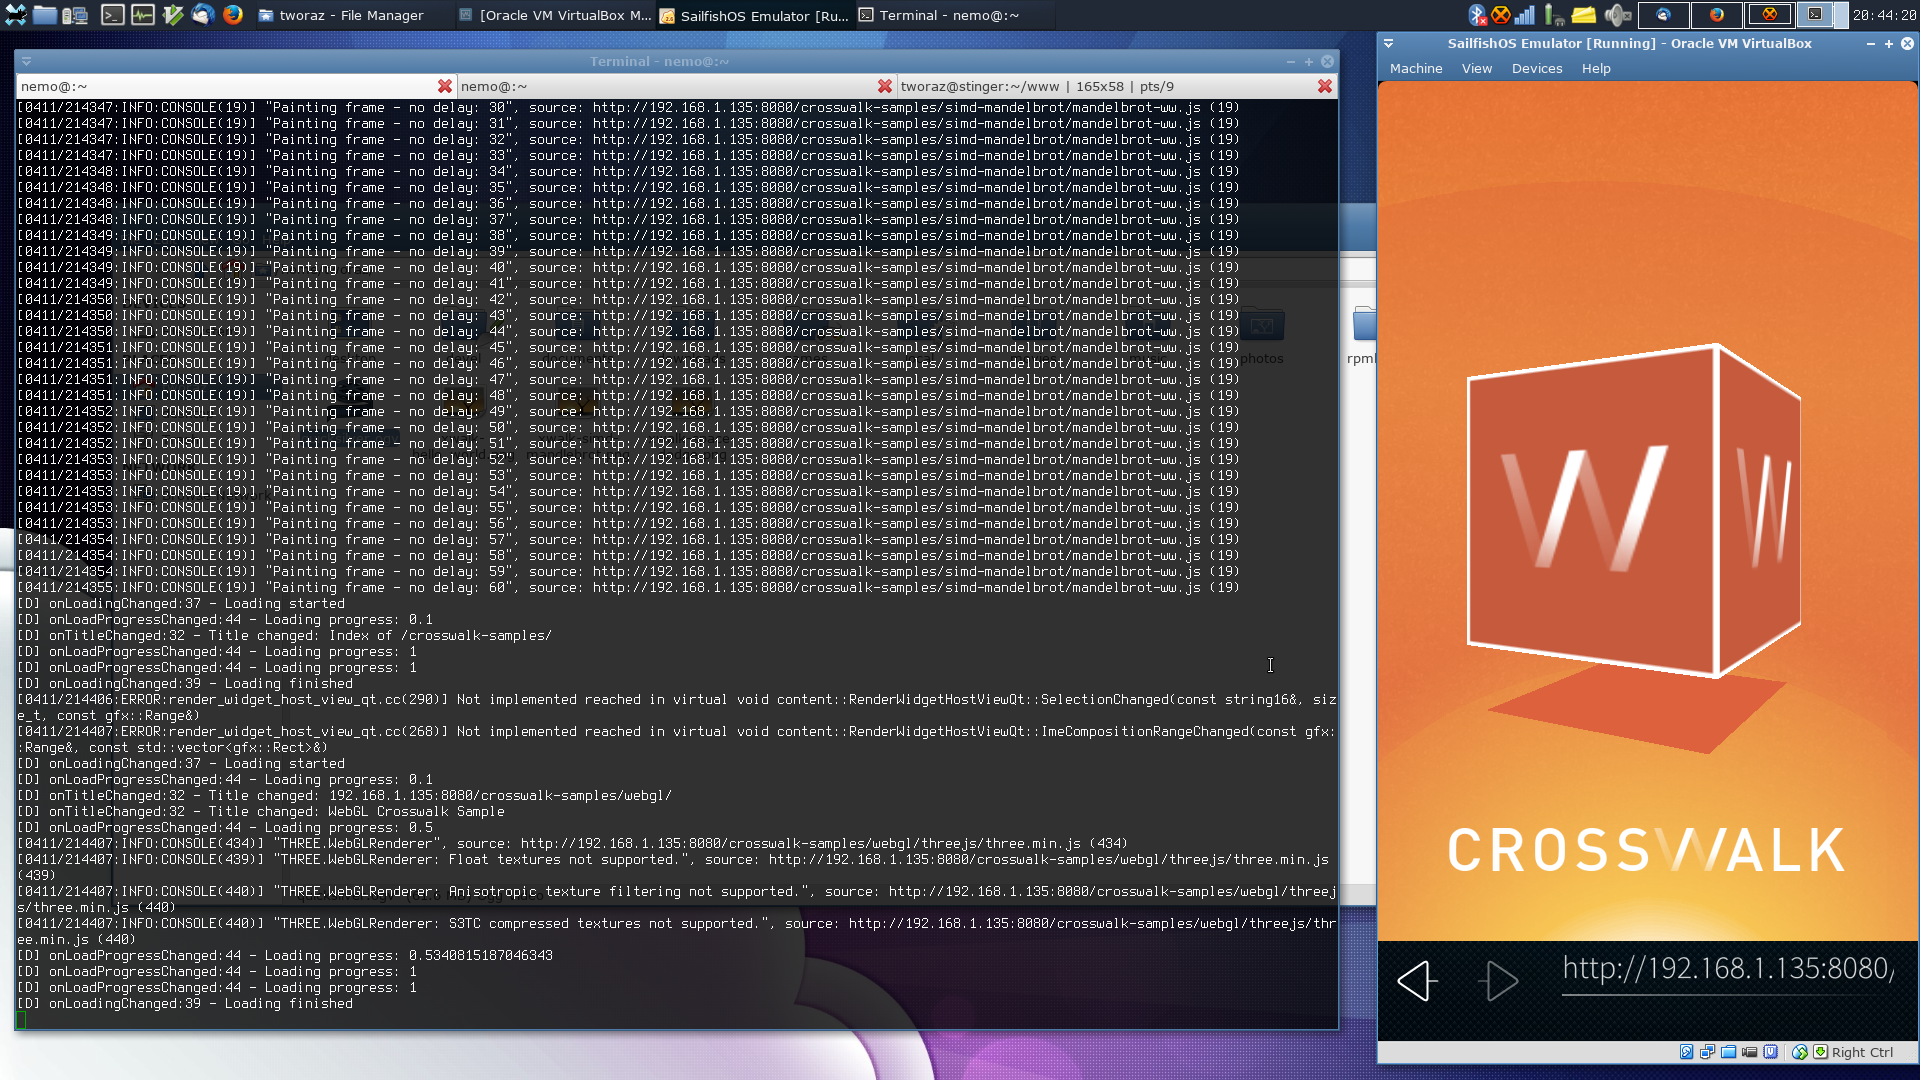Screen dimensions: 1920x1080
Task: Close the first nemo@:~ terminal tab
Action: point(445,87)
